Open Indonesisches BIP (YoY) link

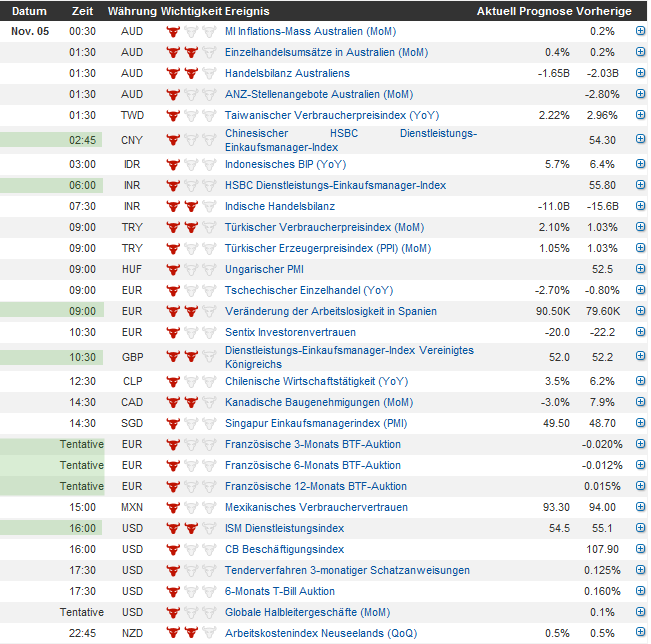click(285, 164)
